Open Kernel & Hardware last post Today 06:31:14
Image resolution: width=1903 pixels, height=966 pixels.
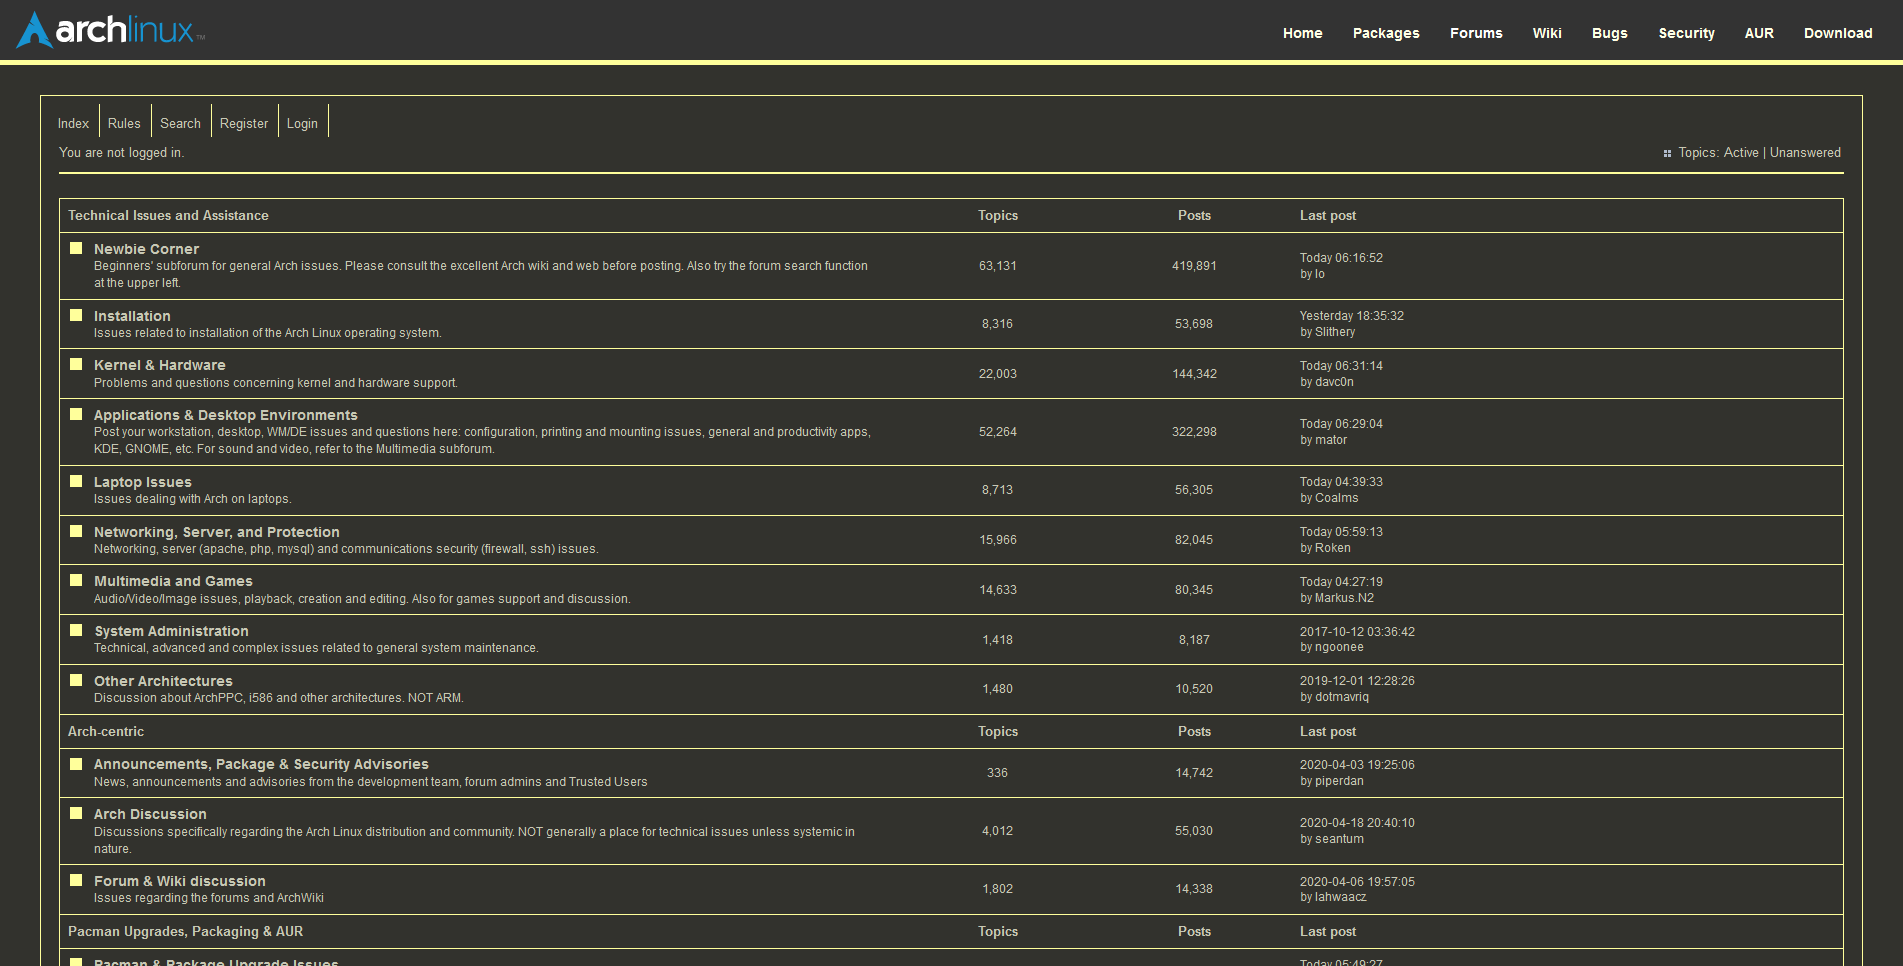pyautogui.click(x=1341, y=366)
